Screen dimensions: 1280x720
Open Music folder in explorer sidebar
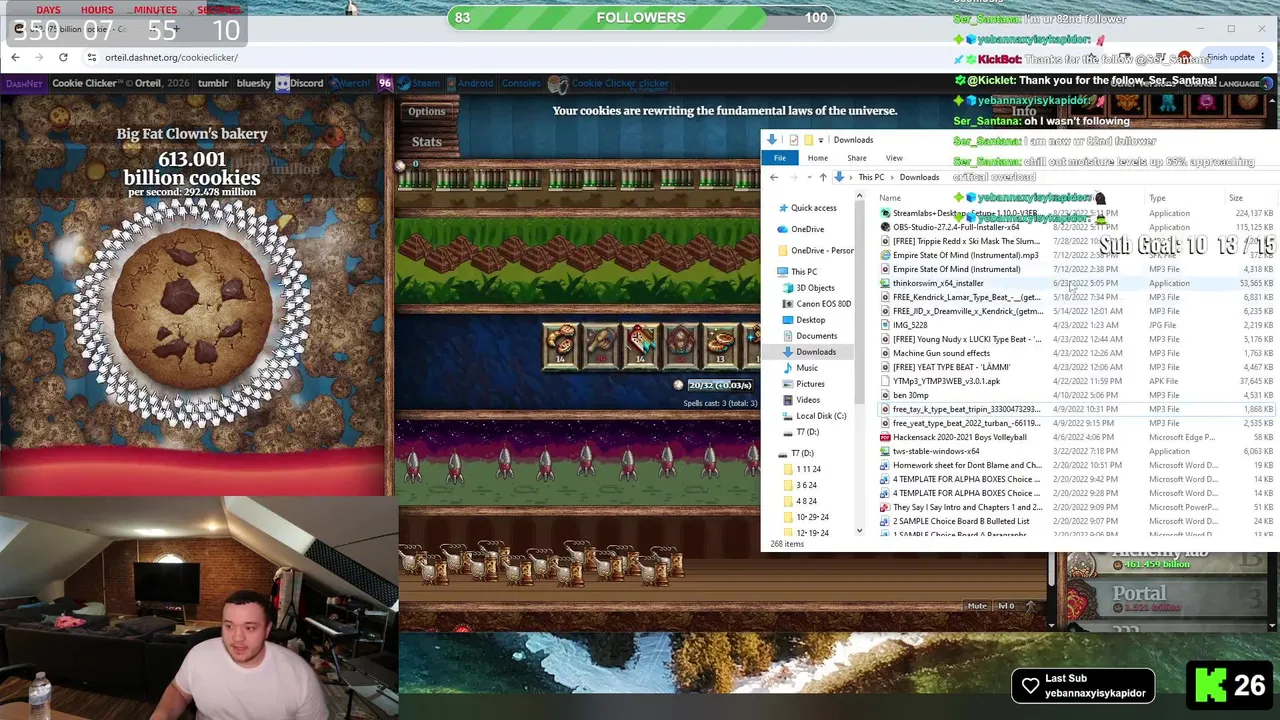coord(806,368)
